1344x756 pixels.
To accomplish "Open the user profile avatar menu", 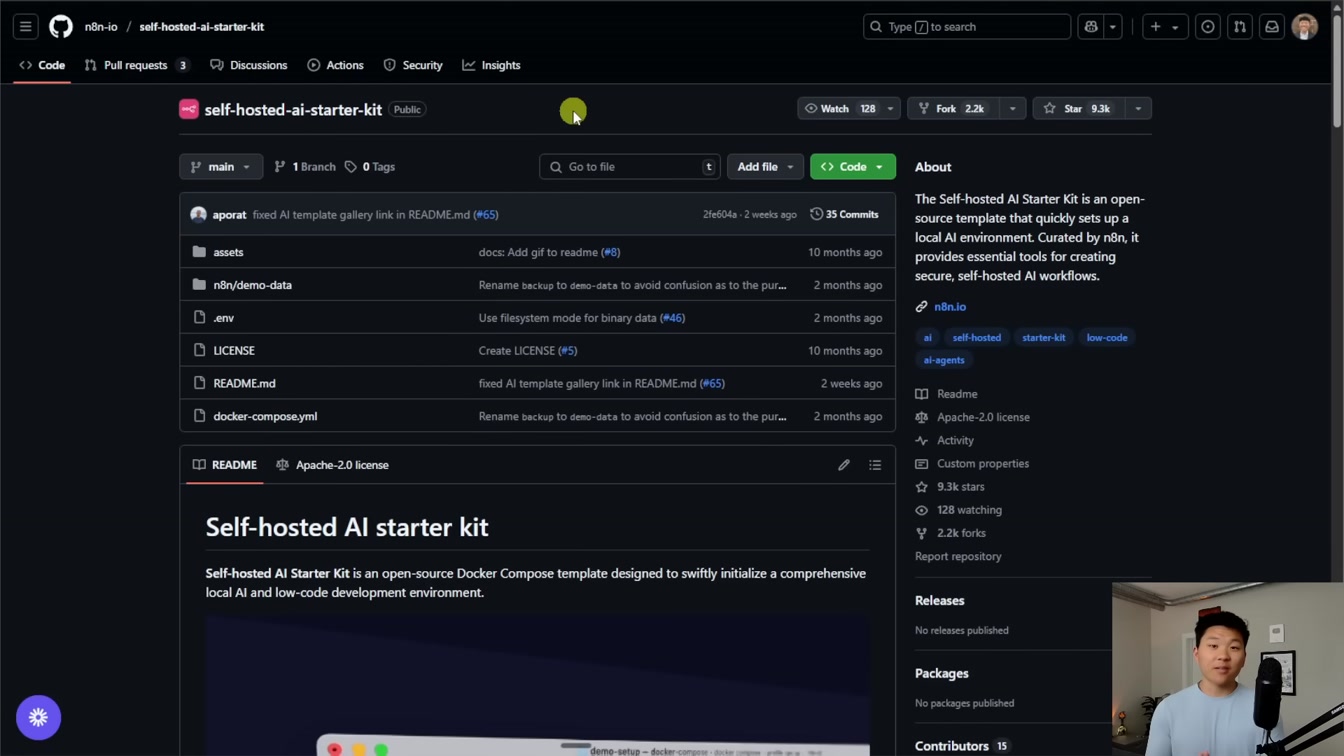I will [x=1304, y=27].
